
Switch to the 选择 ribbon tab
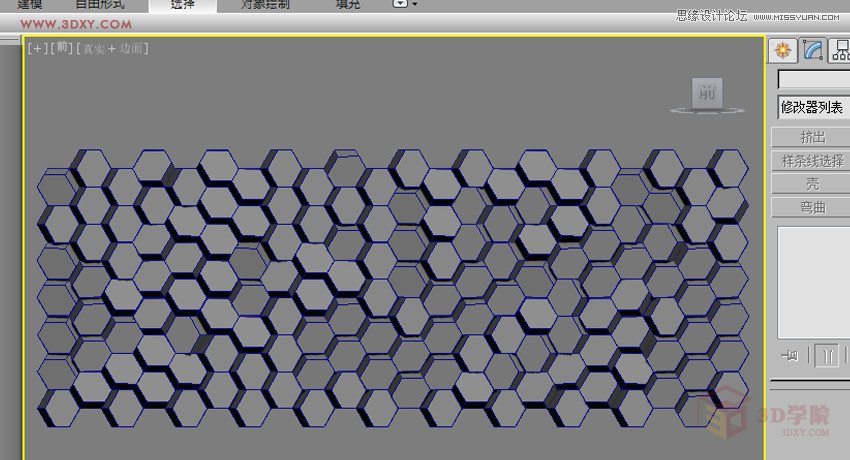(183, 4)
